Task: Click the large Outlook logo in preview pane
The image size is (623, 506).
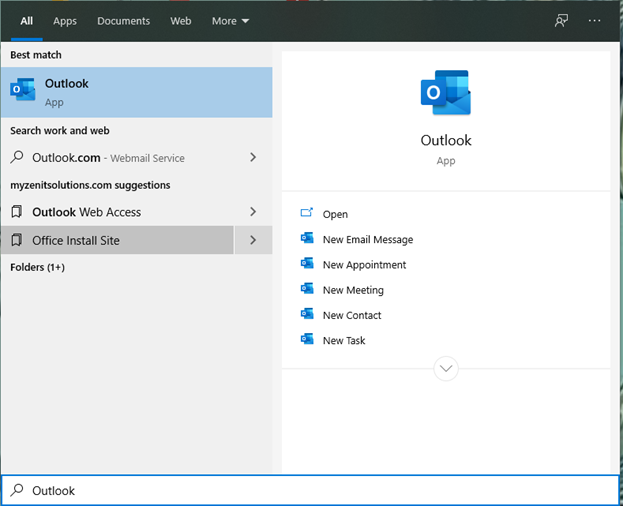Action: 445,93
